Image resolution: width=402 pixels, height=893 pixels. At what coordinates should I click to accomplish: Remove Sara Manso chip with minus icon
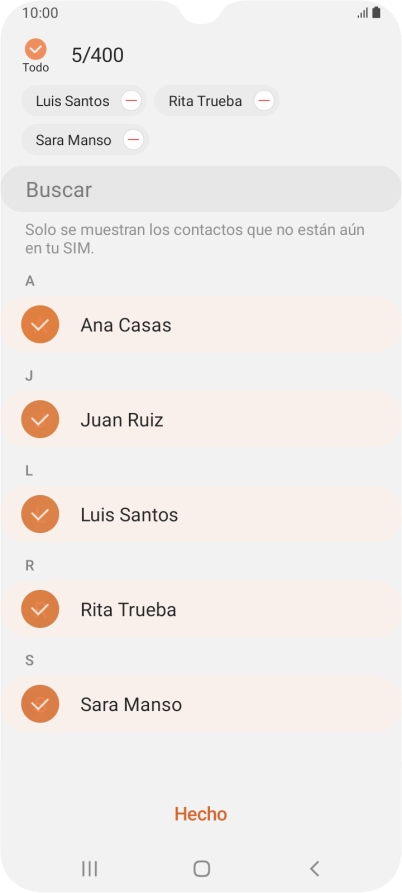click(x=133, y=140)
